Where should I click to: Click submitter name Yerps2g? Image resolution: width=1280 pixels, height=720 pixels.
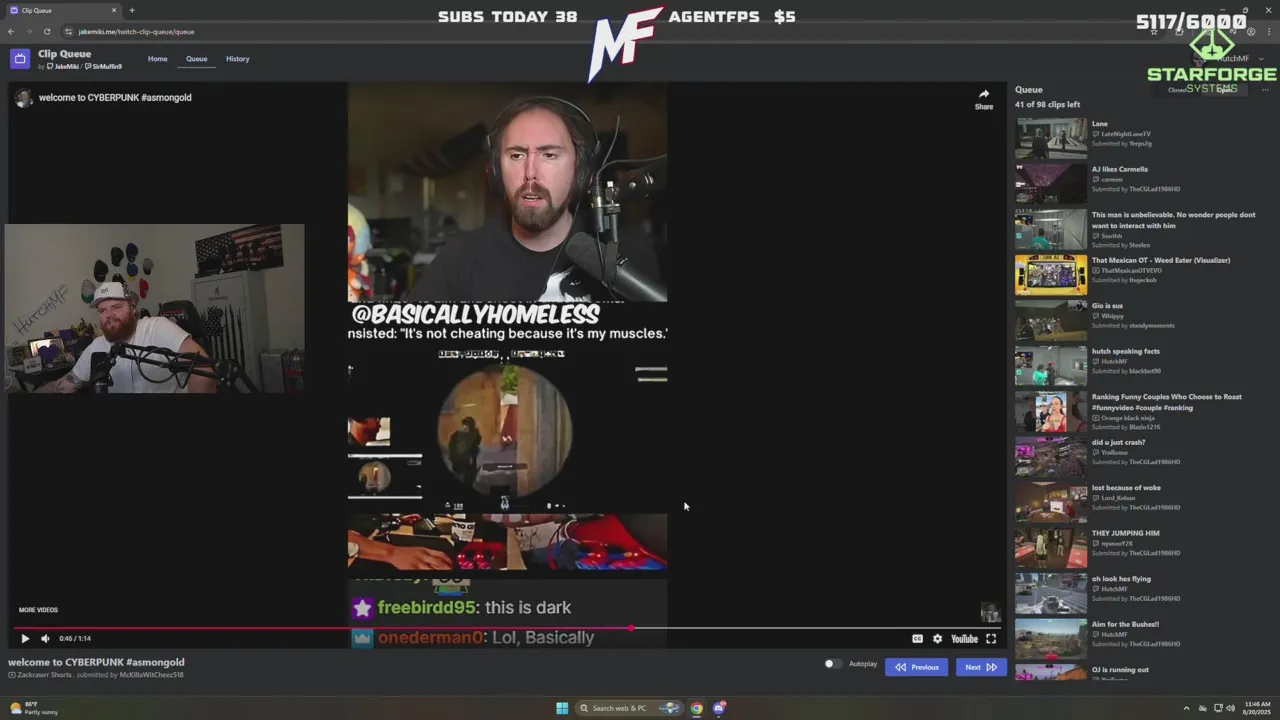click(1140, 144)
